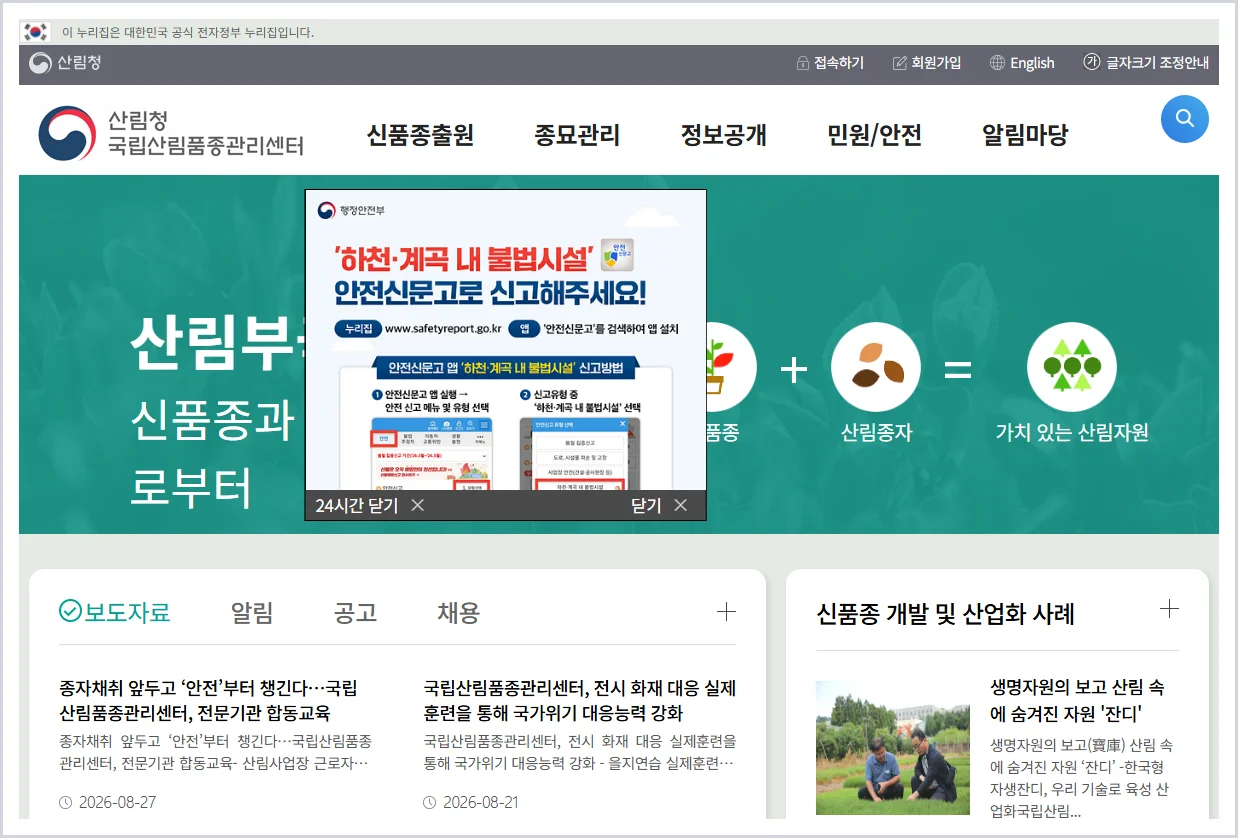Screen dimensions: 1238x838
Task: Switch site language to English
Action: 1032,63
